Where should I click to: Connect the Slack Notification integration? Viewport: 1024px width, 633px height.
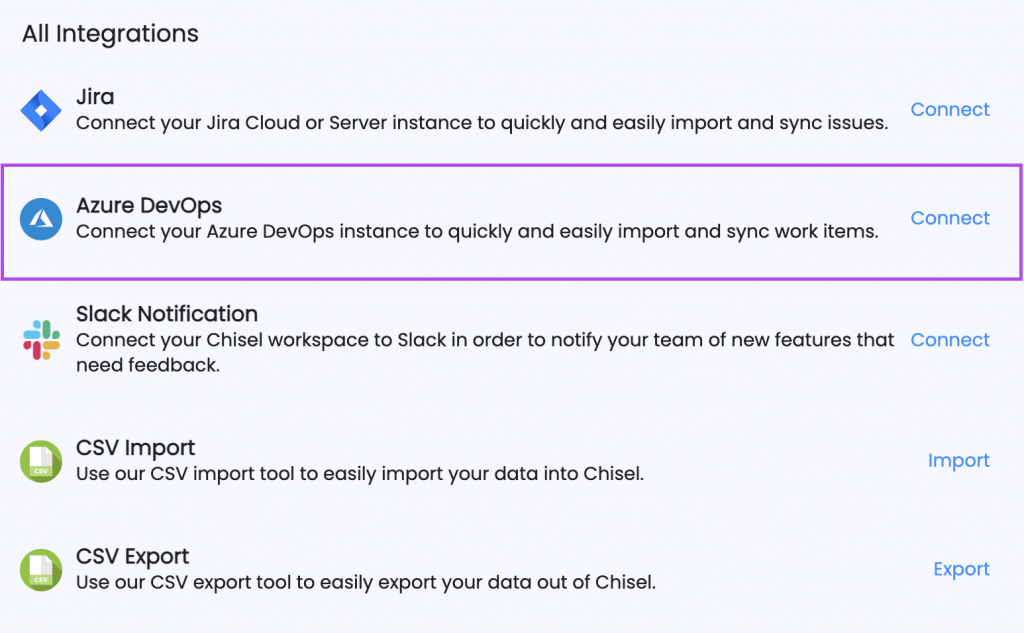tap(950, 340)
